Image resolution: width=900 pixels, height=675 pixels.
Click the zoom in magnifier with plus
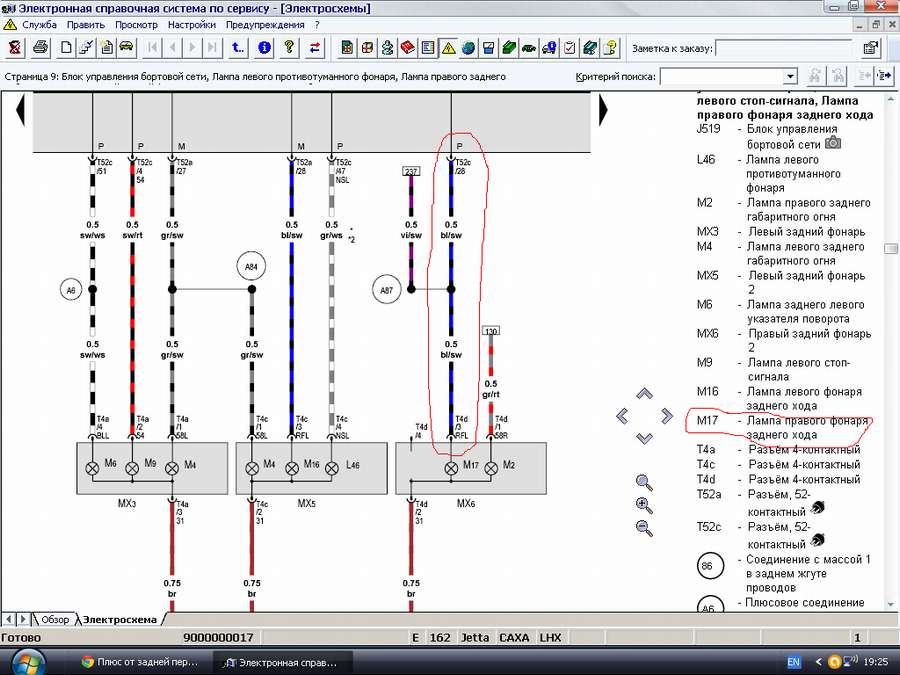[x=644, y=505]
